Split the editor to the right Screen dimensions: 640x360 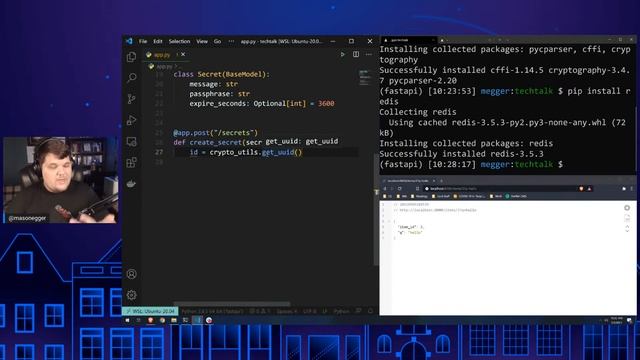pos(356,54)
